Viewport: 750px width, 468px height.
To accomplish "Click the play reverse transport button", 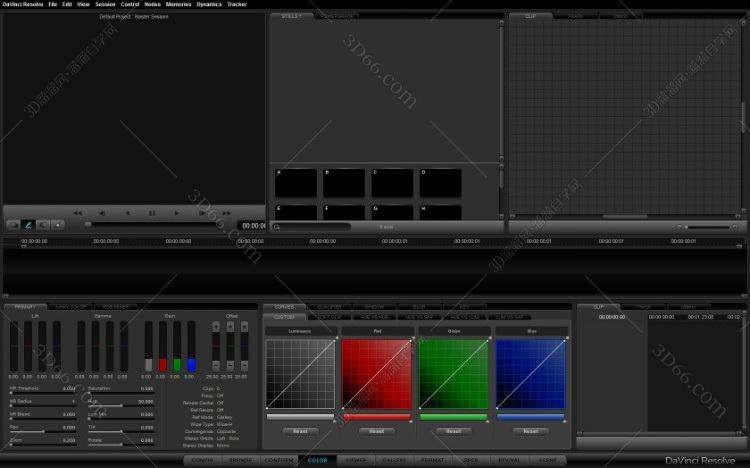I will pos(127,213).
